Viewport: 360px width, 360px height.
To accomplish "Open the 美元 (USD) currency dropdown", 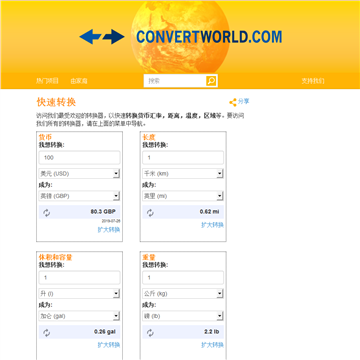I will tap(79, 174).
